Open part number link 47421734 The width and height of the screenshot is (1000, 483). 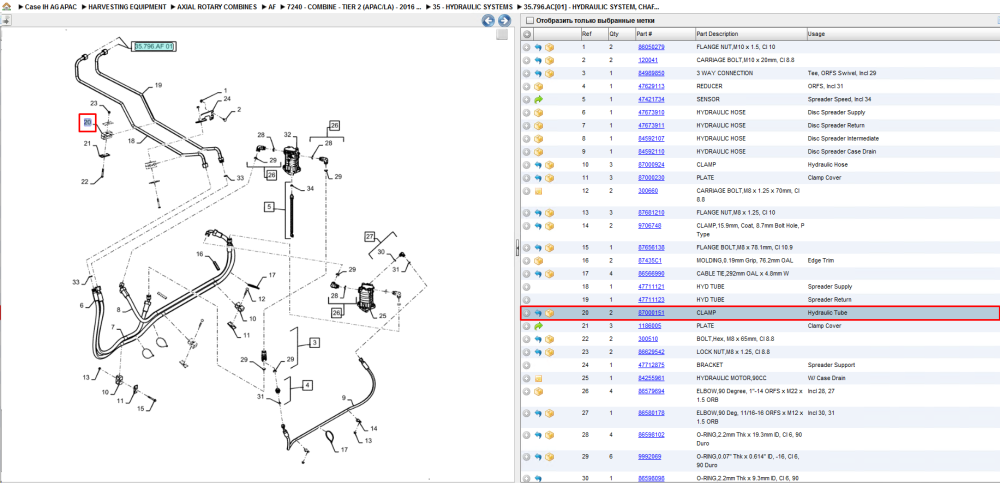651,100
